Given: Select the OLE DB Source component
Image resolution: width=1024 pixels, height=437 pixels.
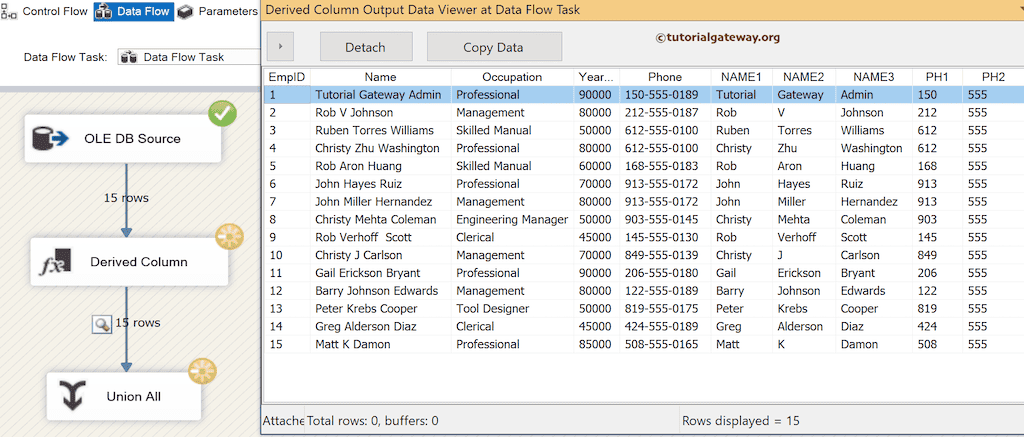Looking at the screenshot, I should point(123,138).
